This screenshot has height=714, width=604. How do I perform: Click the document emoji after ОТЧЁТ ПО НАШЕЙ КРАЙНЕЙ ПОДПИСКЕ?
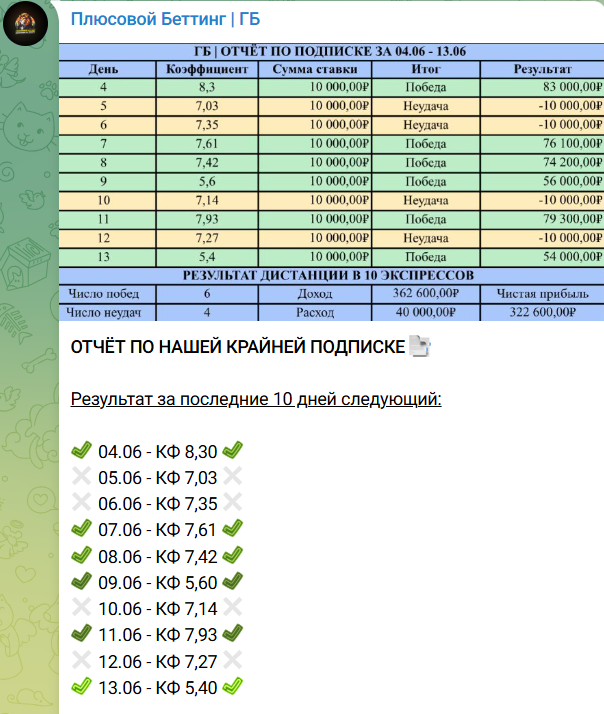(x=420, y=347)
